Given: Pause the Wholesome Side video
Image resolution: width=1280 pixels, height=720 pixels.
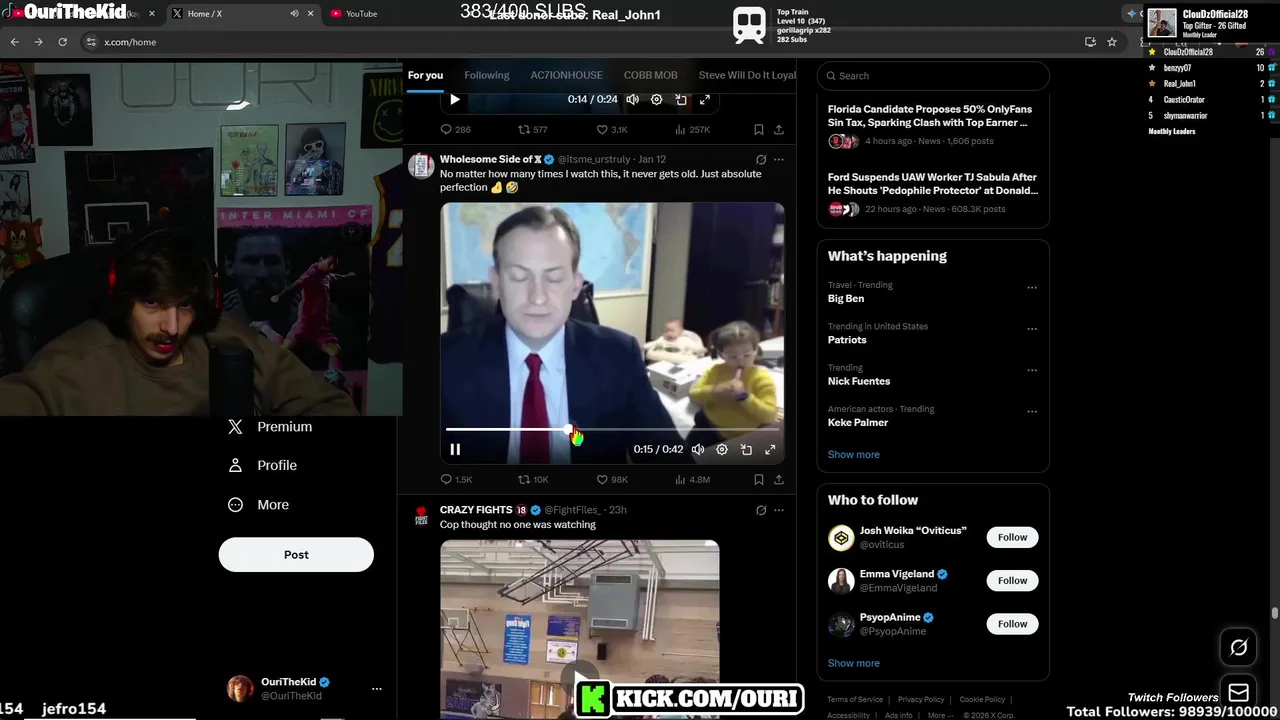Looking at the screenshot, I should coord(455,450).
